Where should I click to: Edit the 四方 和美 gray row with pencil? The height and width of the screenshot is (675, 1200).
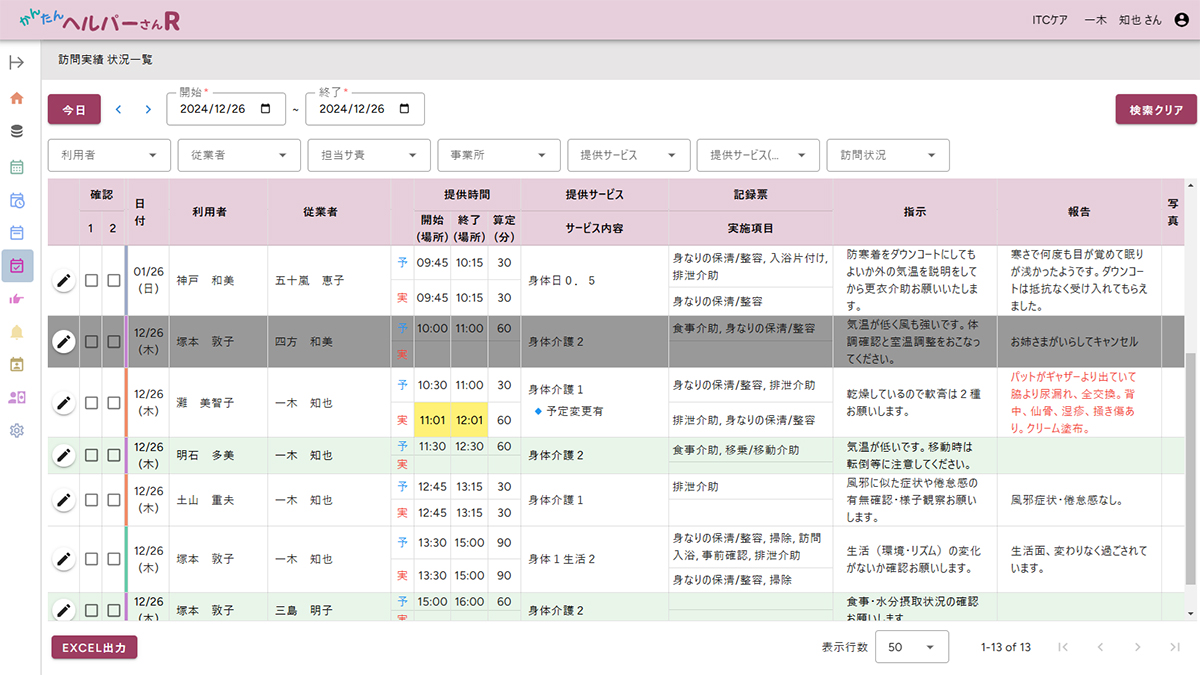(x=64, y=342)
